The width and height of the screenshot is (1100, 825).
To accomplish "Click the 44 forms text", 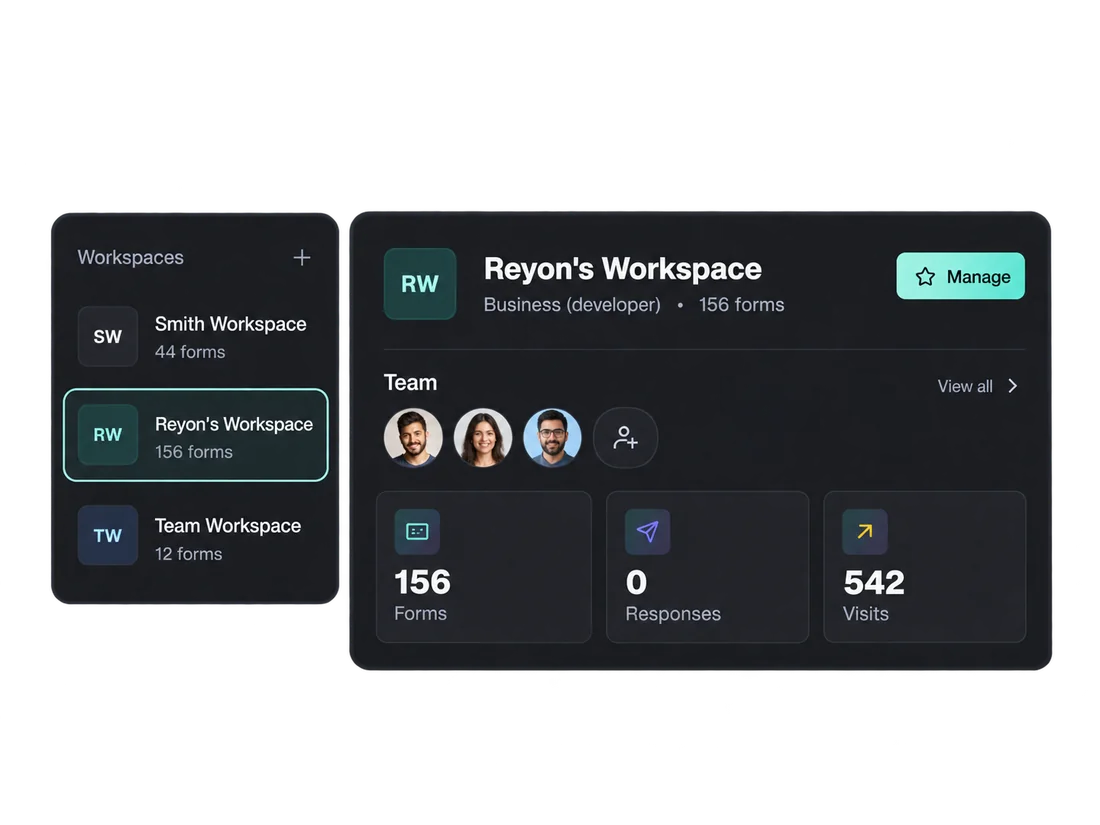I will tap(190, 352).
